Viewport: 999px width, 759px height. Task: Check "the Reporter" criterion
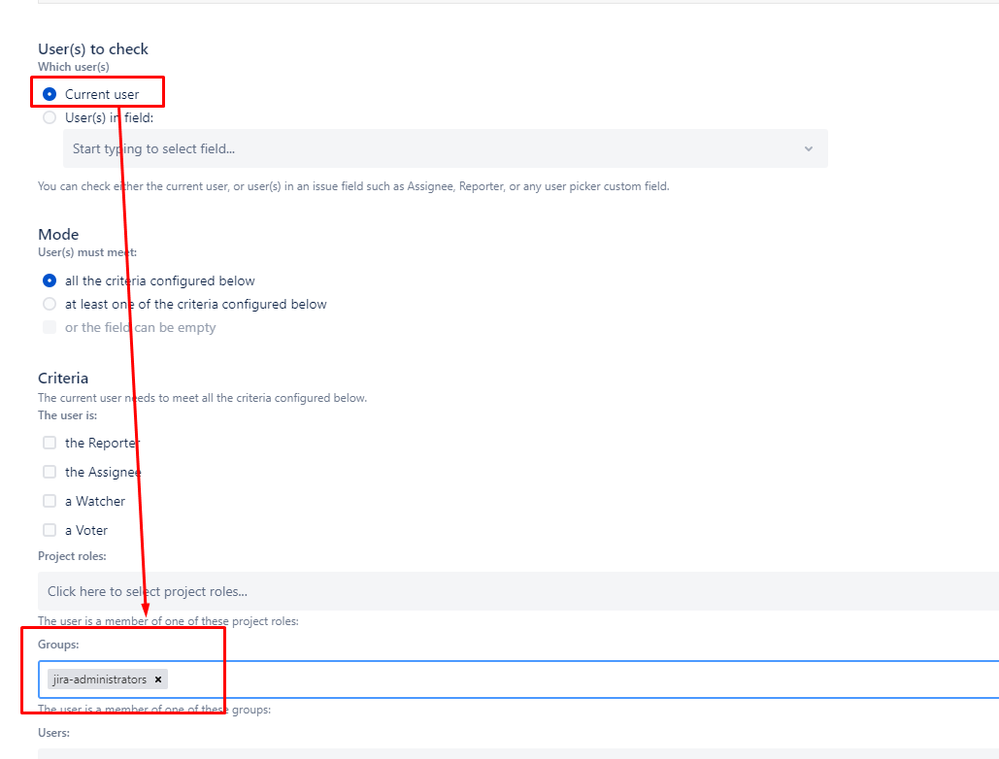tap(49, 442)
